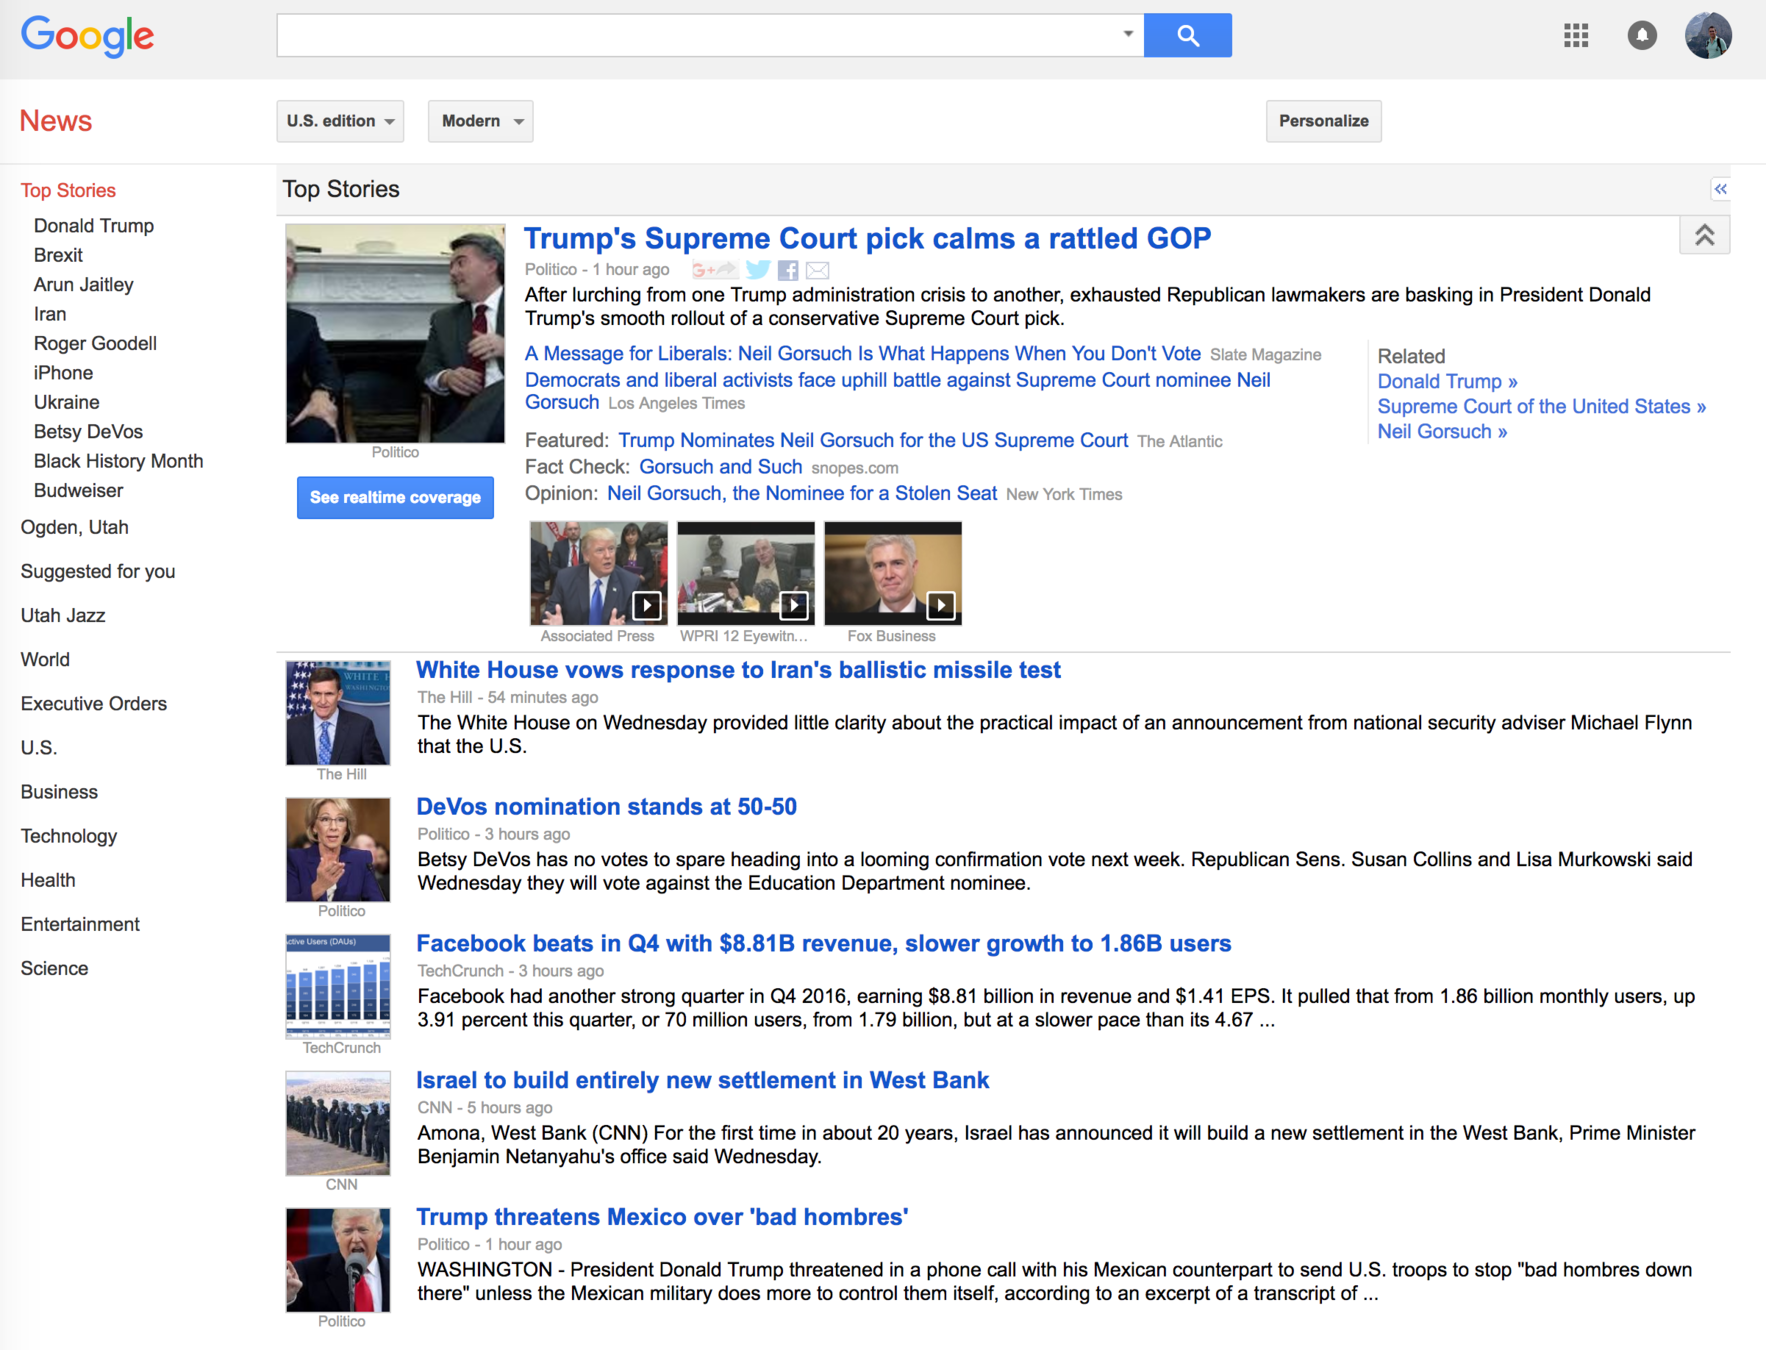Share top story on Google+
1766x1350 pixels.
click(x=714, y=270)
